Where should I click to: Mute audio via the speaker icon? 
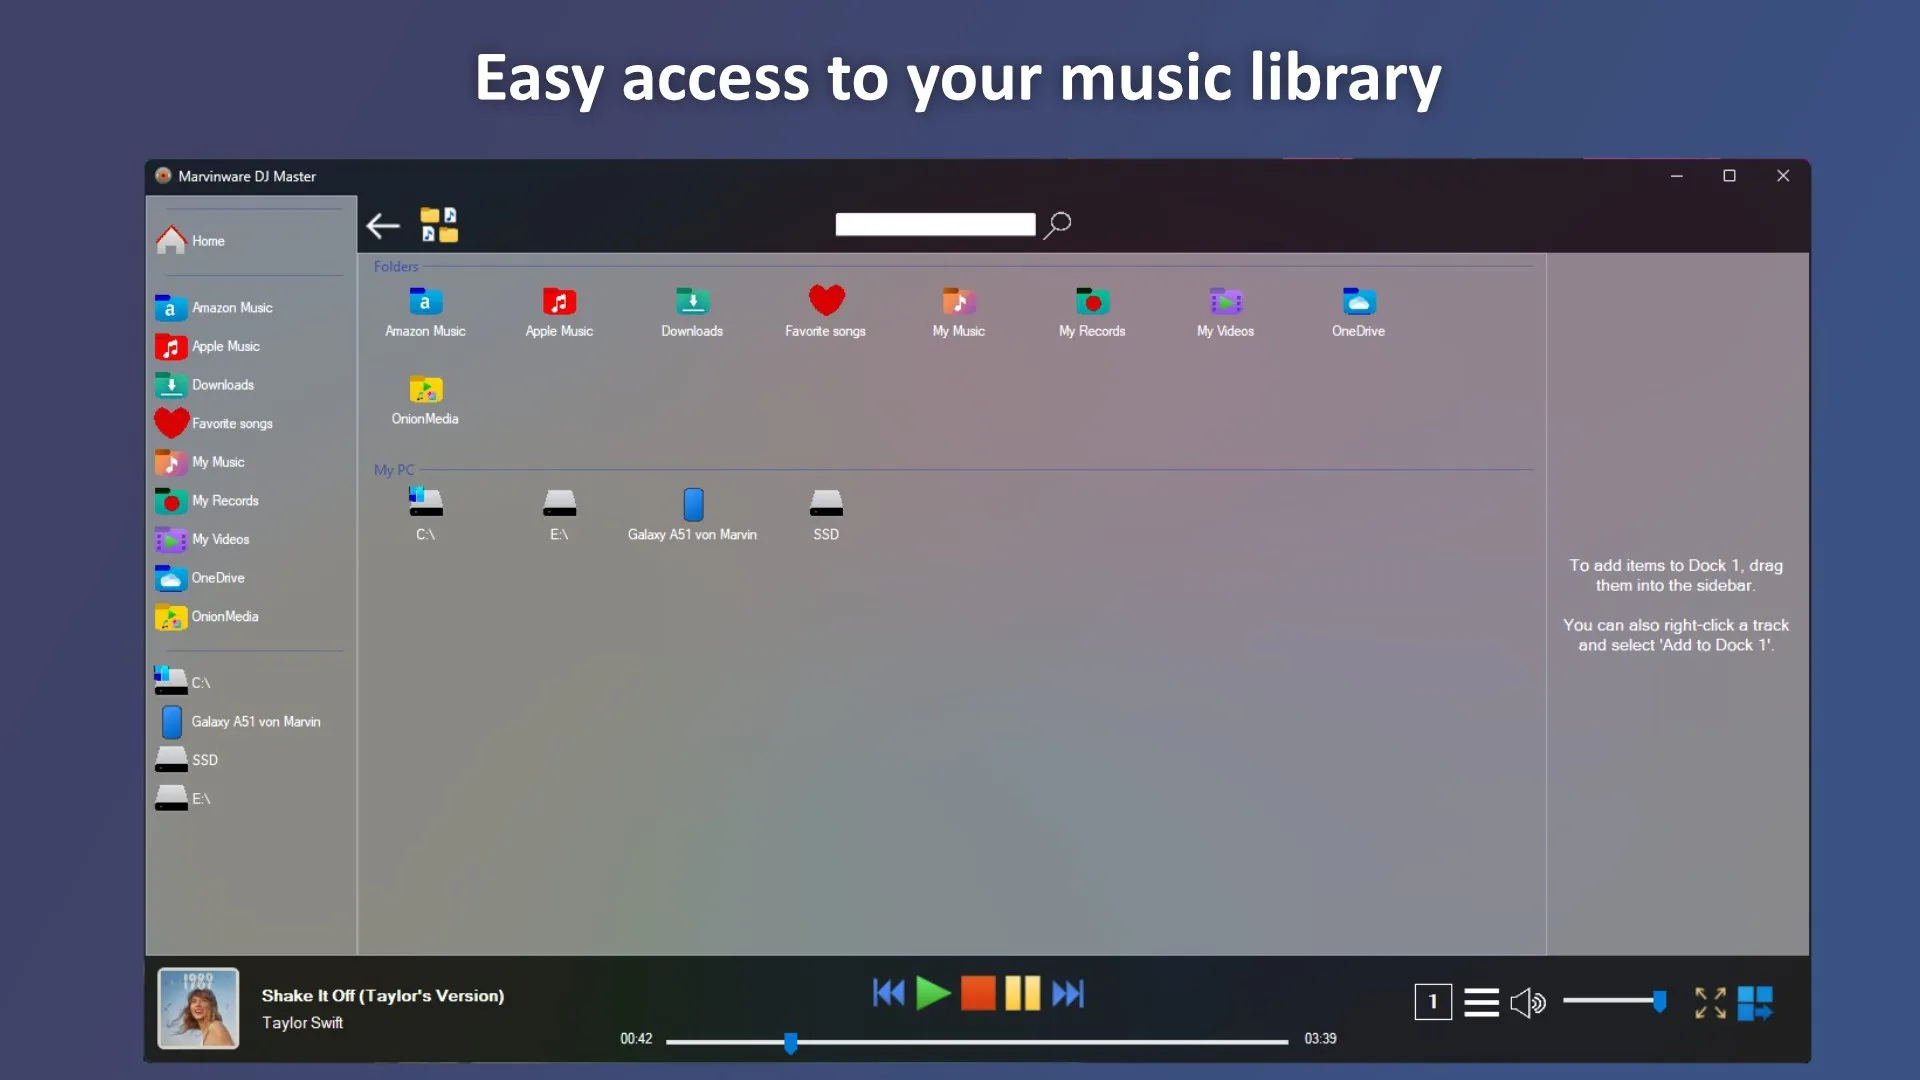(x=1527, y=1002)
